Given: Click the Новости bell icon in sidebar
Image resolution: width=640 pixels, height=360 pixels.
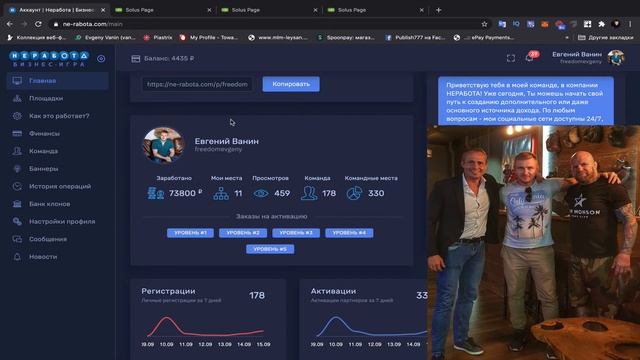Looking at the screenshot, I should tap(17, 257).
